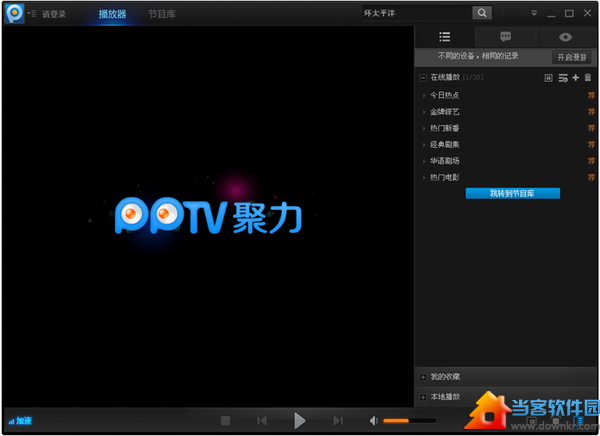Expand the 我的收藏 section

click(423, 377)
